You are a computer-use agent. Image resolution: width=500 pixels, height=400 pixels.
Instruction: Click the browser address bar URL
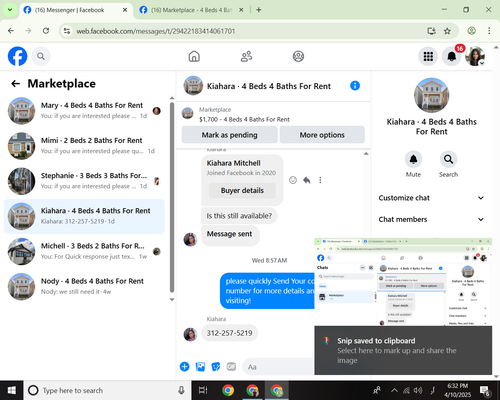tap(156, 31)
